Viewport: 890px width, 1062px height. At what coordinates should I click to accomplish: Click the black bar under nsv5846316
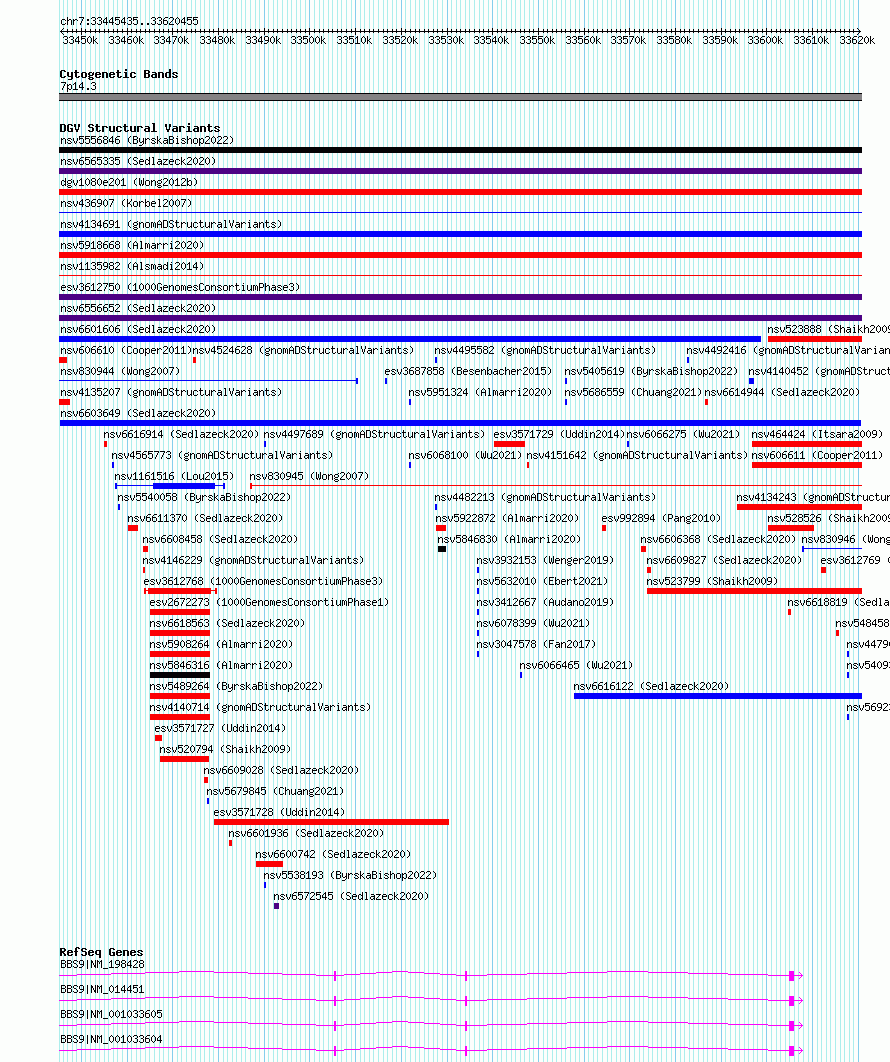click(179, 675)
